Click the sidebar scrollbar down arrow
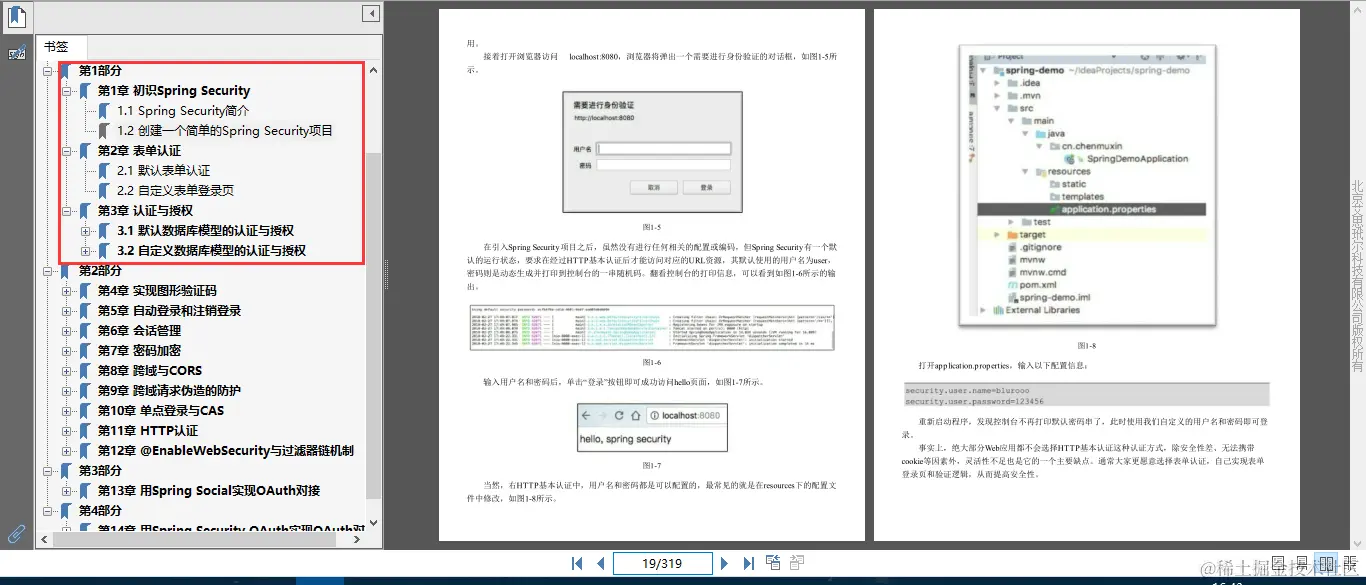 click(x=372, y=521)
